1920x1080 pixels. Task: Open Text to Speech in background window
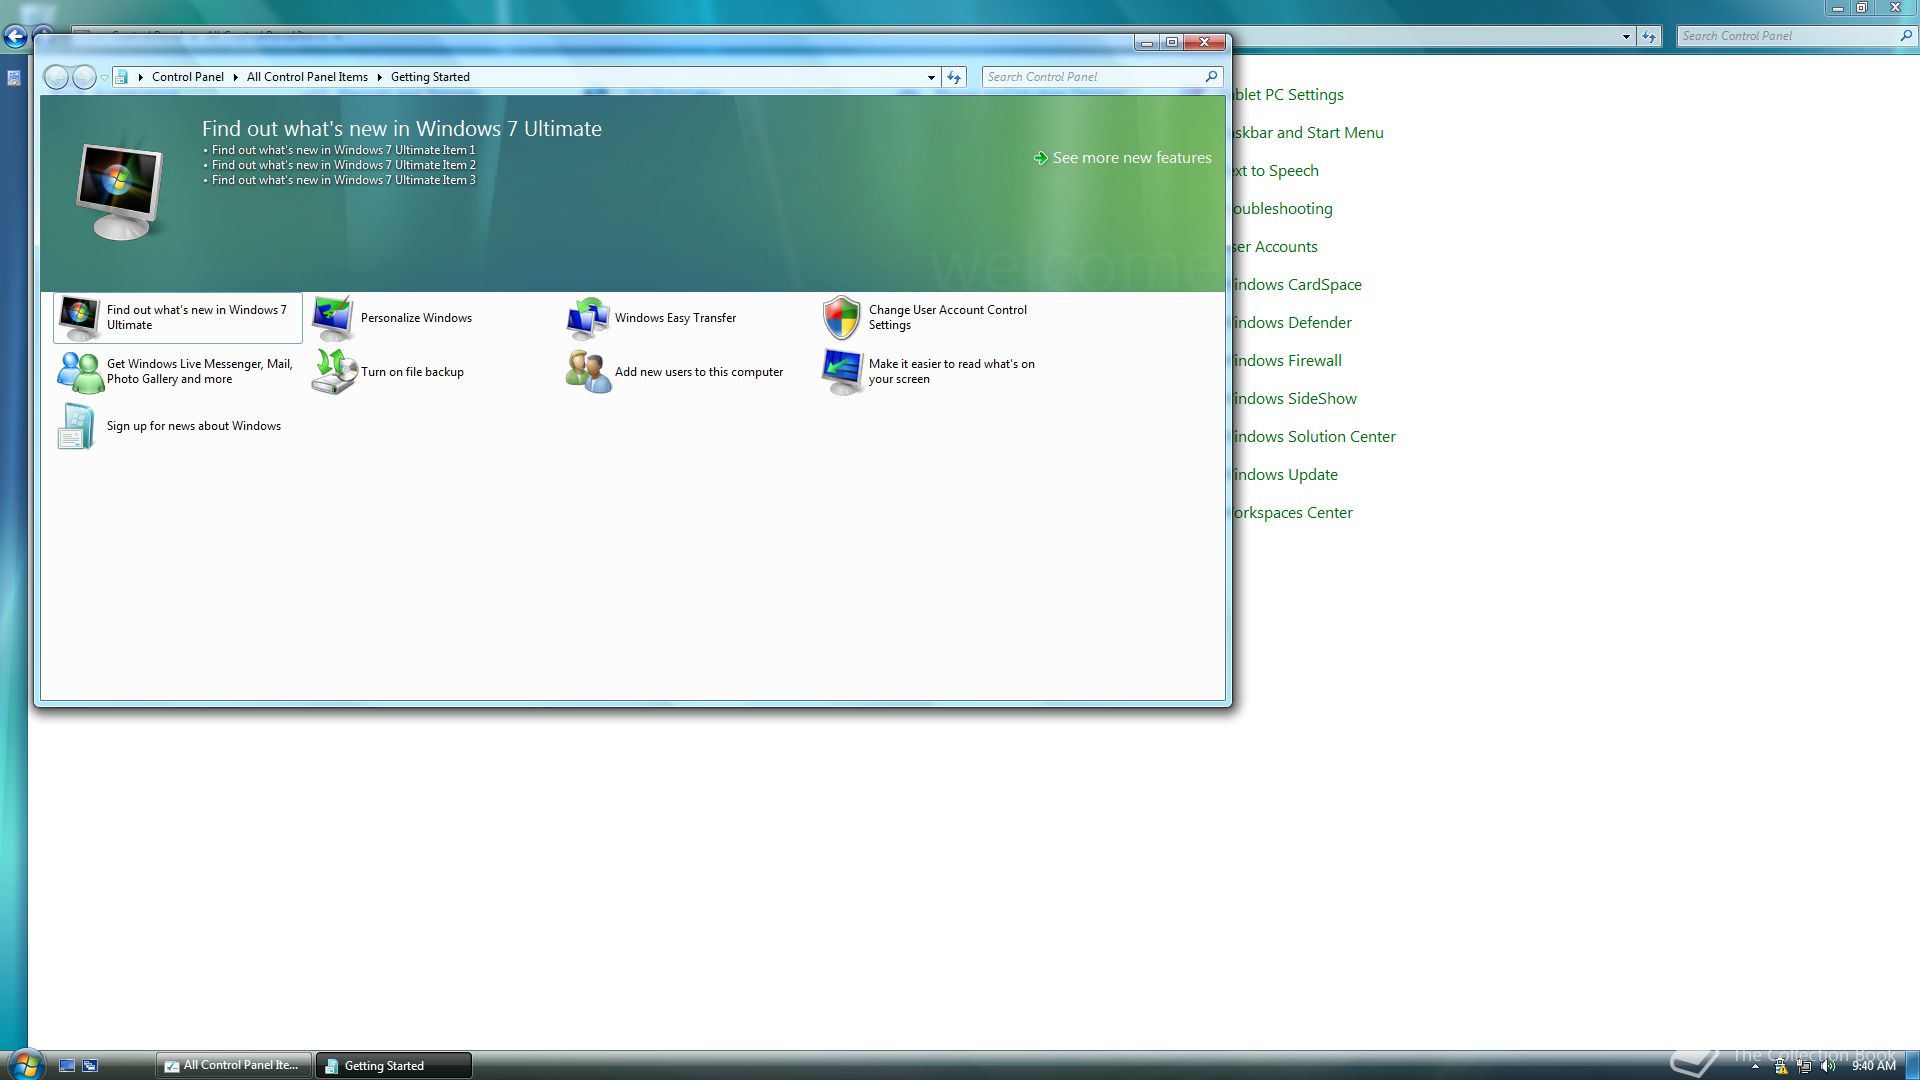[1275, 171]
